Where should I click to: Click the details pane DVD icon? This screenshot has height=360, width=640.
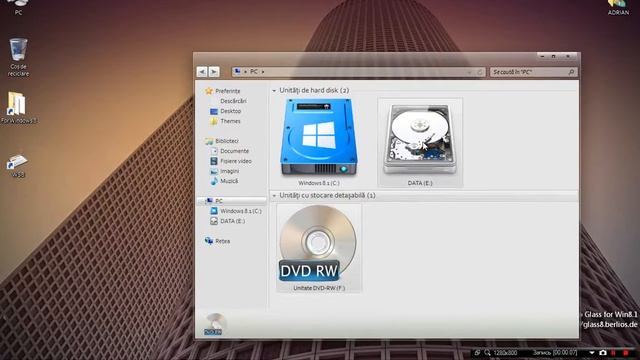coord(214,324)
